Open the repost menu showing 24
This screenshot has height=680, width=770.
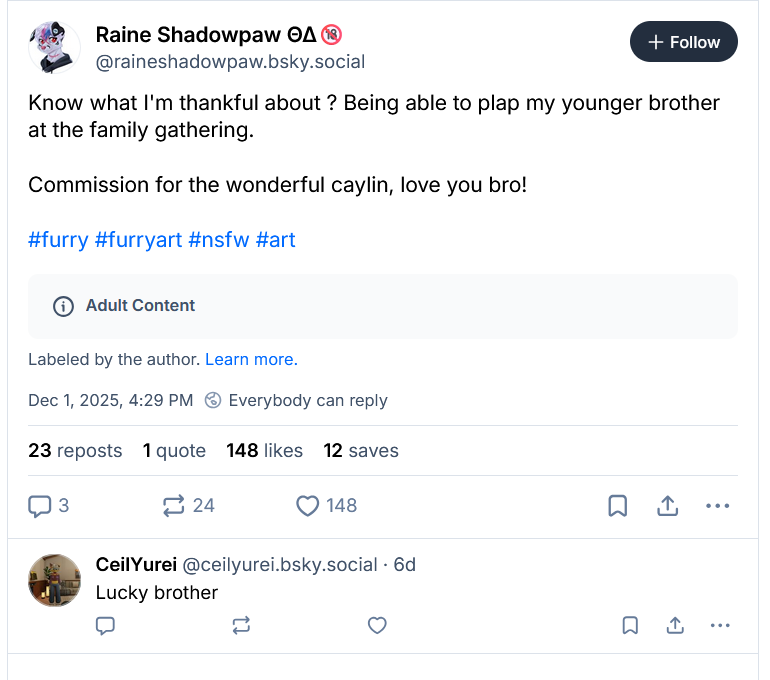tap(175, 506)
